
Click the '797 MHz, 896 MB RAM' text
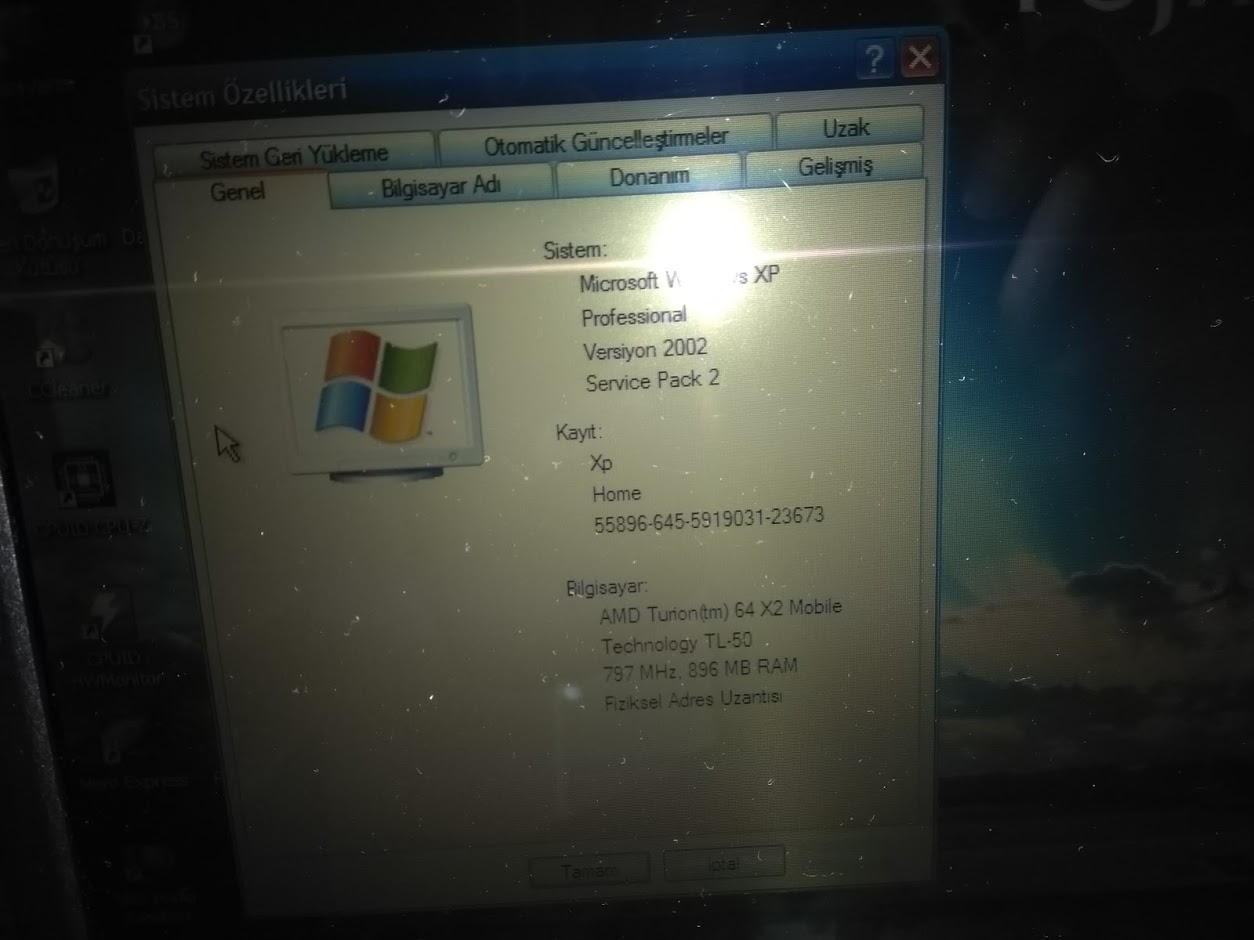click(700, 670)
